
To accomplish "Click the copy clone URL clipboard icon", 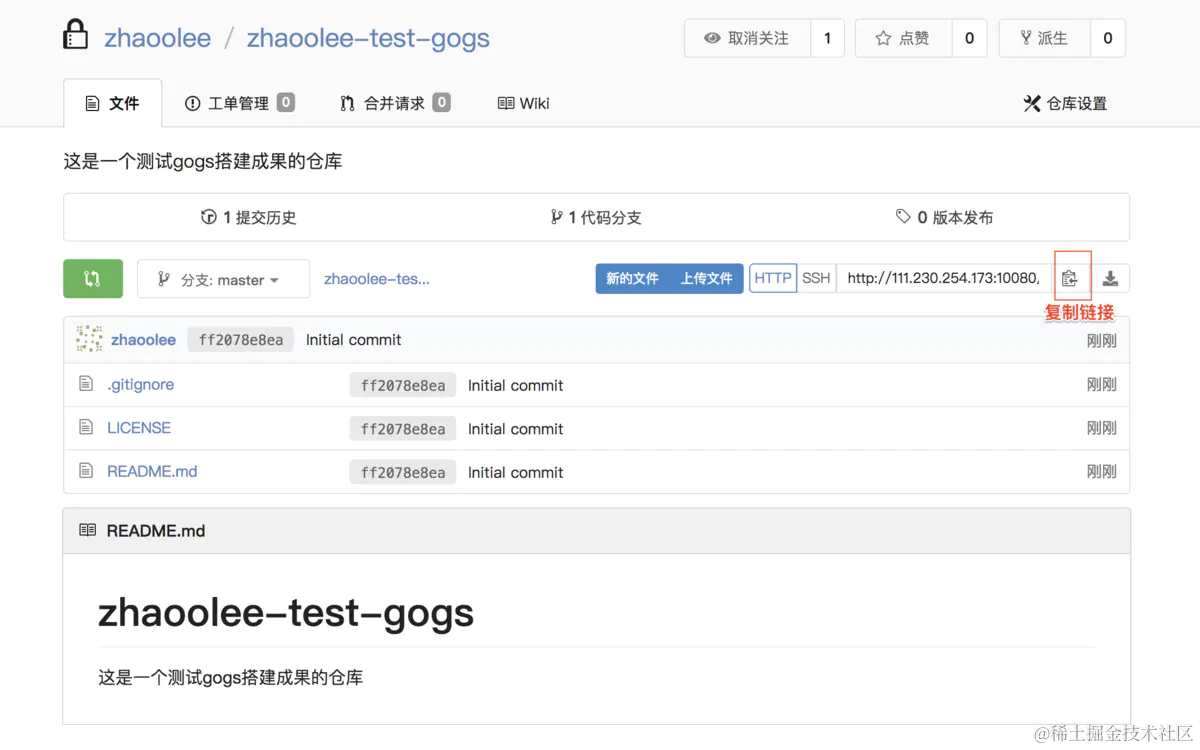I will (x=1070, y=279).
